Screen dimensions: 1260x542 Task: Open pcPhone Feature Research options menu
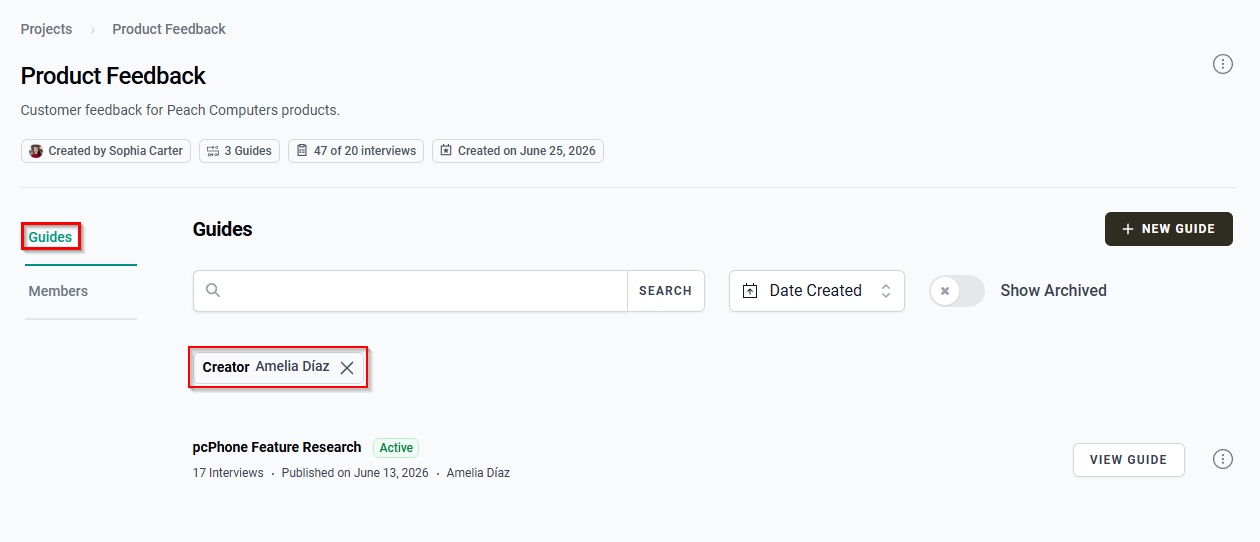[1222, 459]
